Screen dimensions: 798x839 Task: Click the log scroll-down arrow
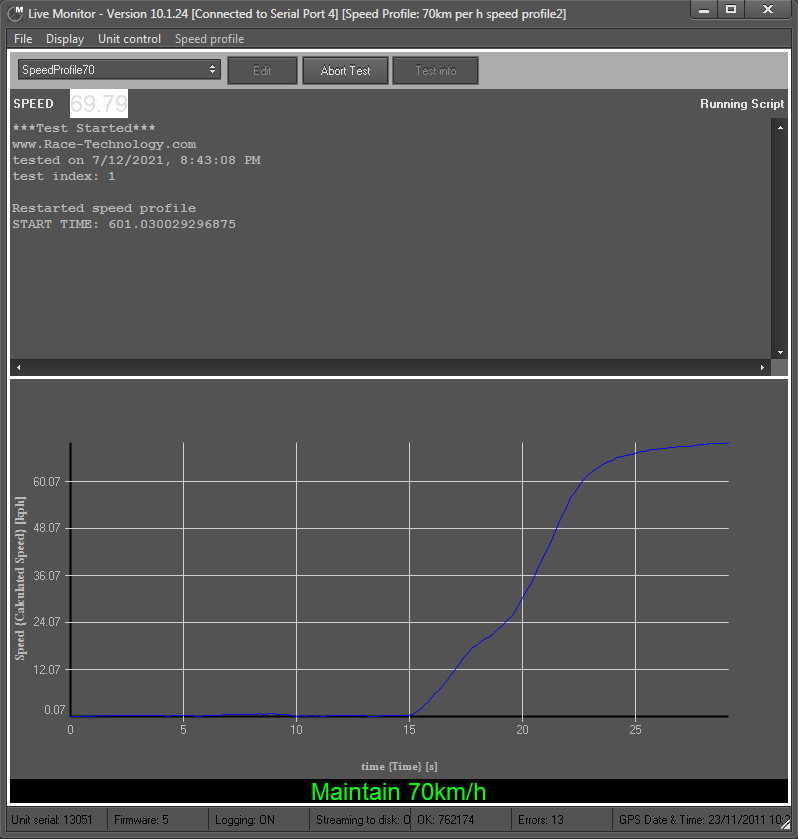(x=780, y=352)
